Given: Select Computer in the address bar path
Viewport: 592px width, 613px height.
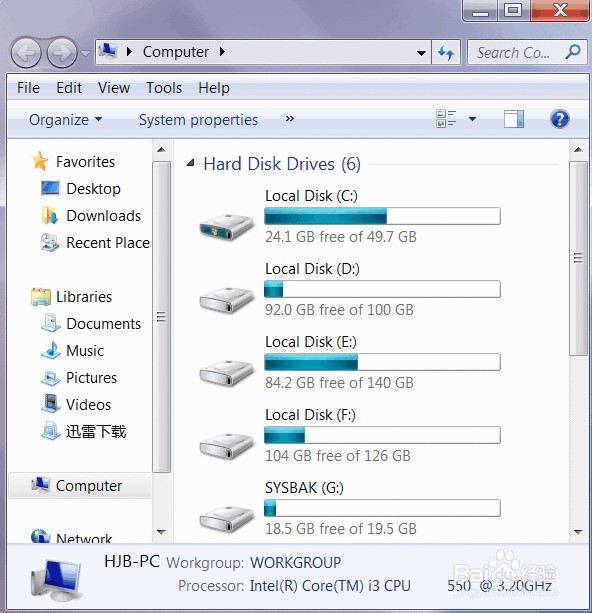Looking at the screenshot, I should (x=176, y=52).
